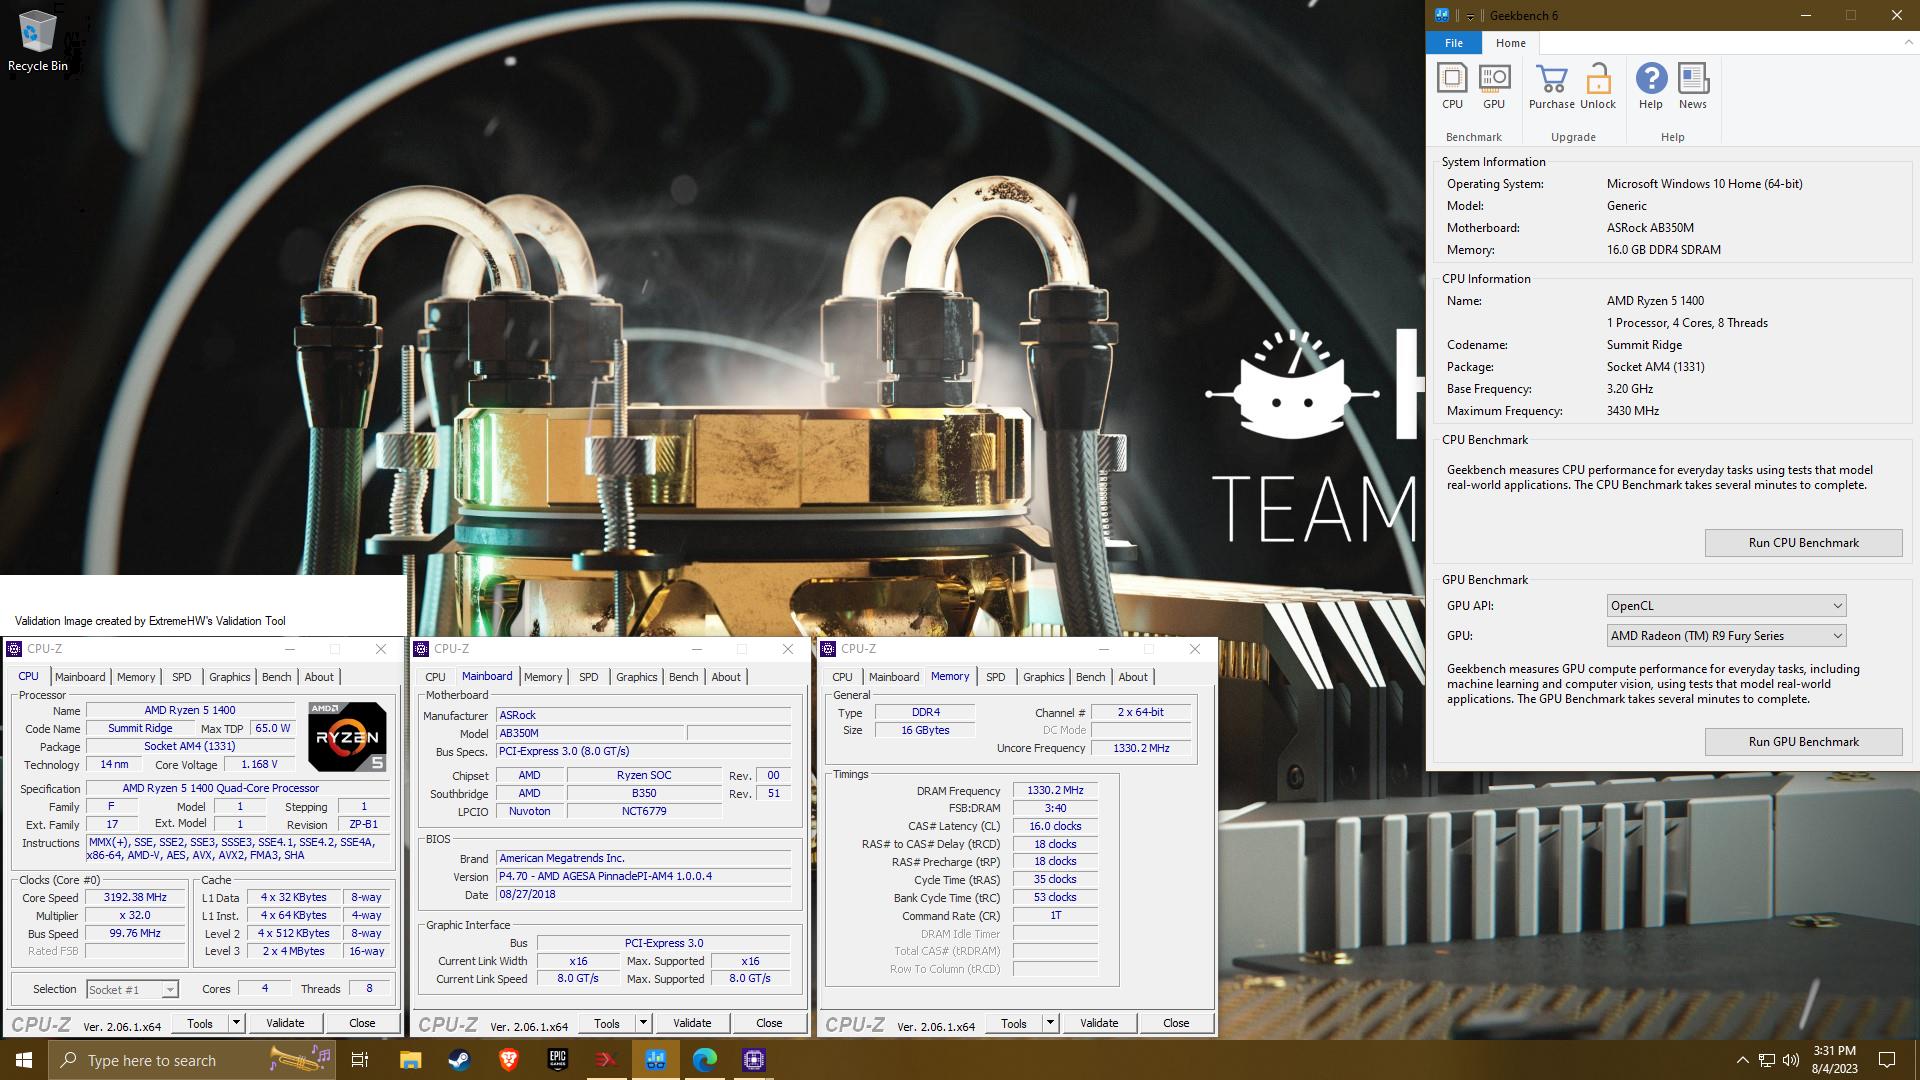Click the Unlock padlock icon in Geekbench
The height and width of the screenshot is (1080, 1920).
coord(1598,86)
